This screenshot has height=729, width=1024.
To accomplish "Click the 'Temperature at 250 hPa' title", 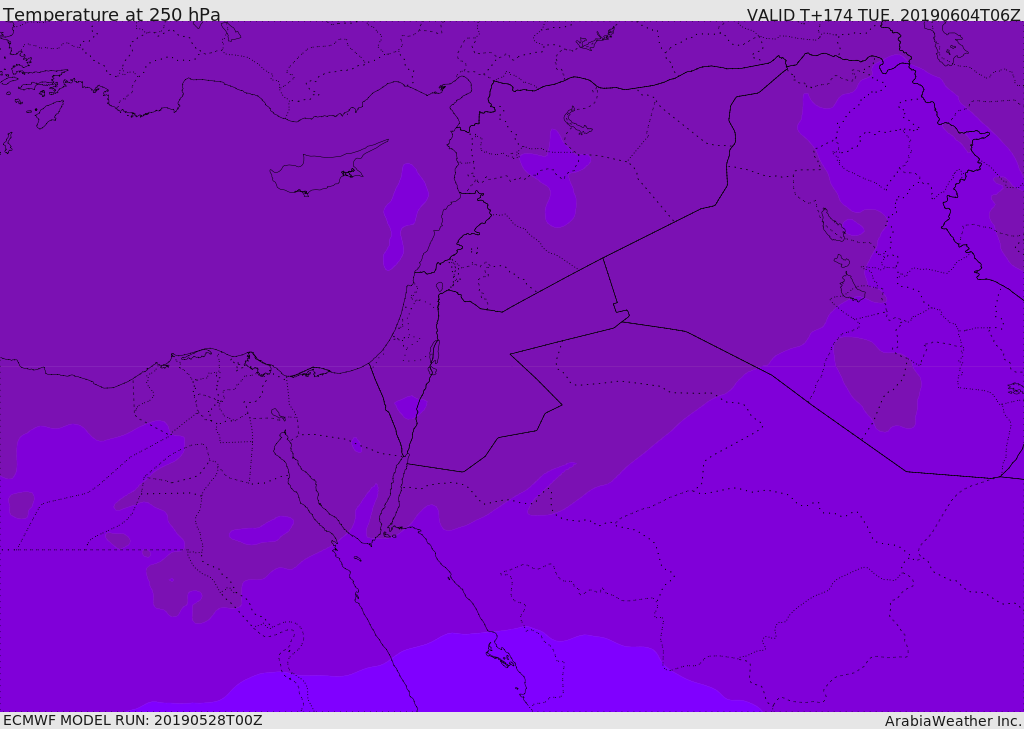I will pos(112,14).
